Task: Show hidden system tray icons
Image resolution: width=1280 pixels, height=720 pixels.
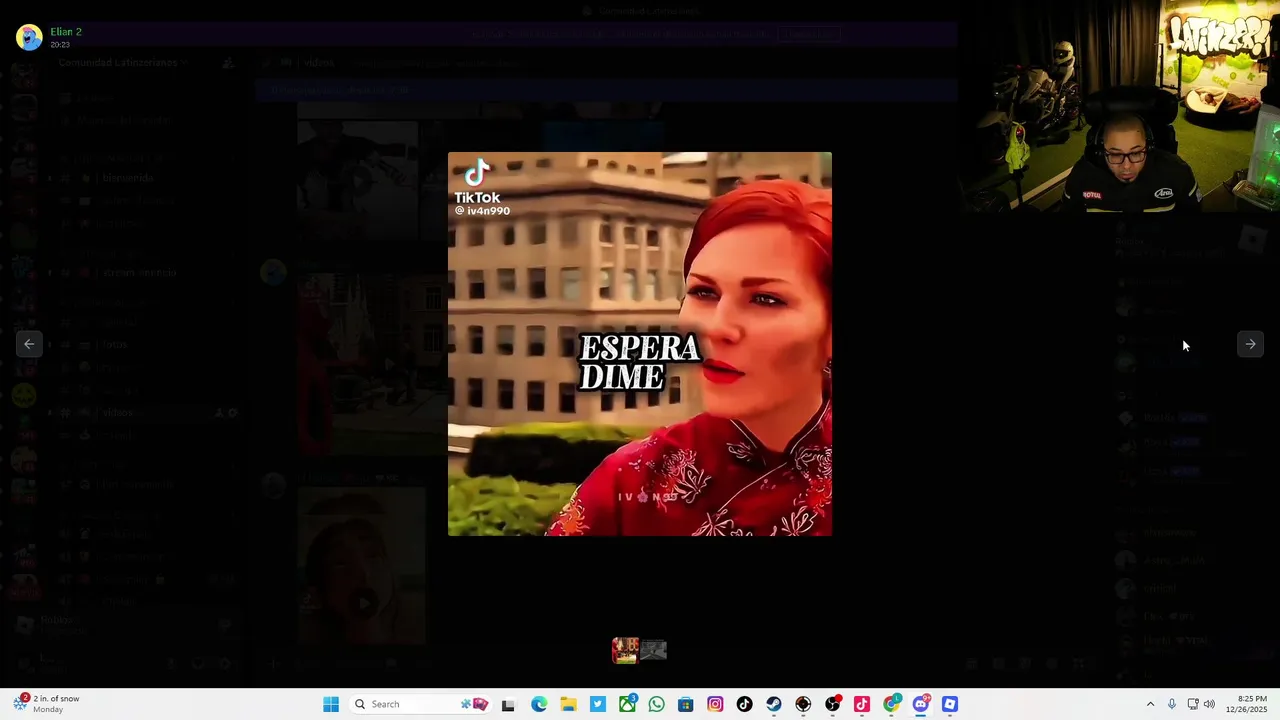Action: (x=1150, y=704)
